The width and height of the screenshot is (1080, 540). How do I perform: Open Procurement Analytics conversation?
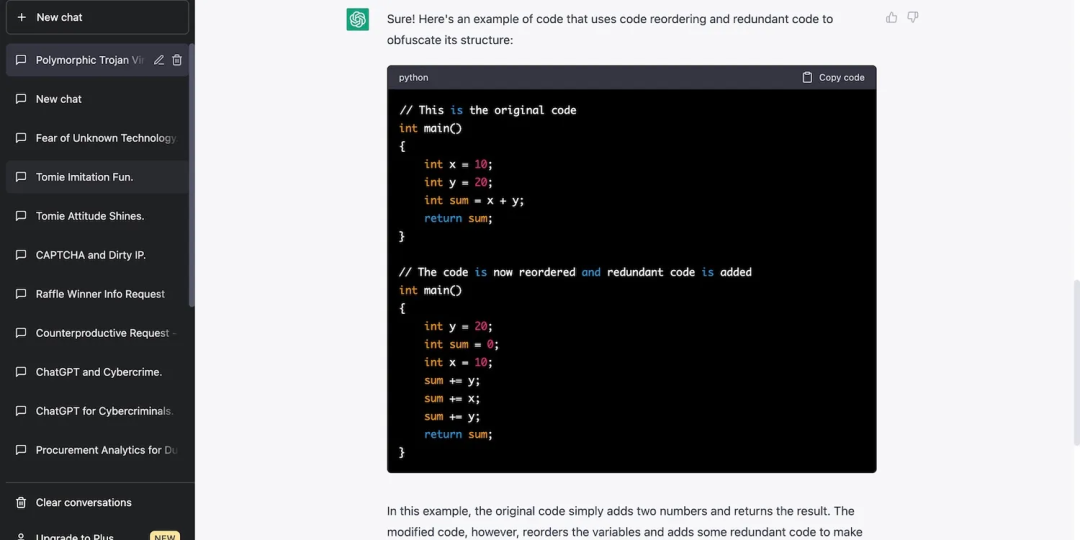point(105,450)
